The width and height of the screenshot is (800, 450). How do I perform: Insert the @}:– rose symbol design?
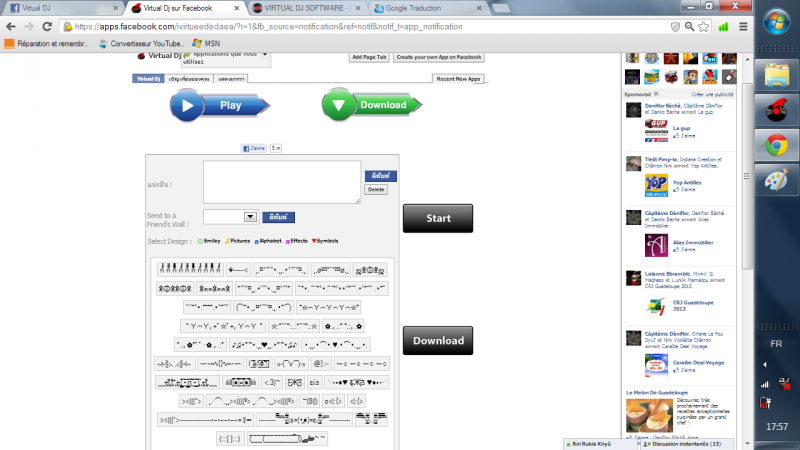point(321,364)
